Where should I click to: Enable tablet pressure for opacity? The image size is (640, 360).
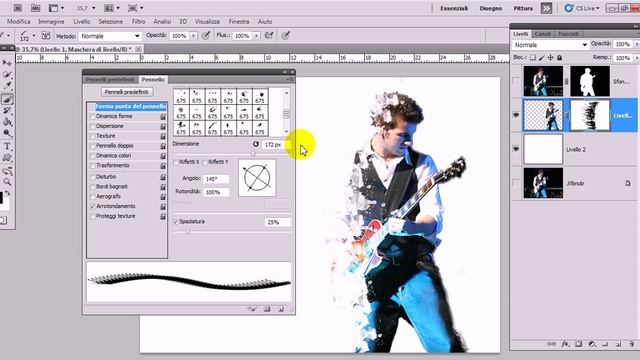pyautogui.click(x=206, y=36)
